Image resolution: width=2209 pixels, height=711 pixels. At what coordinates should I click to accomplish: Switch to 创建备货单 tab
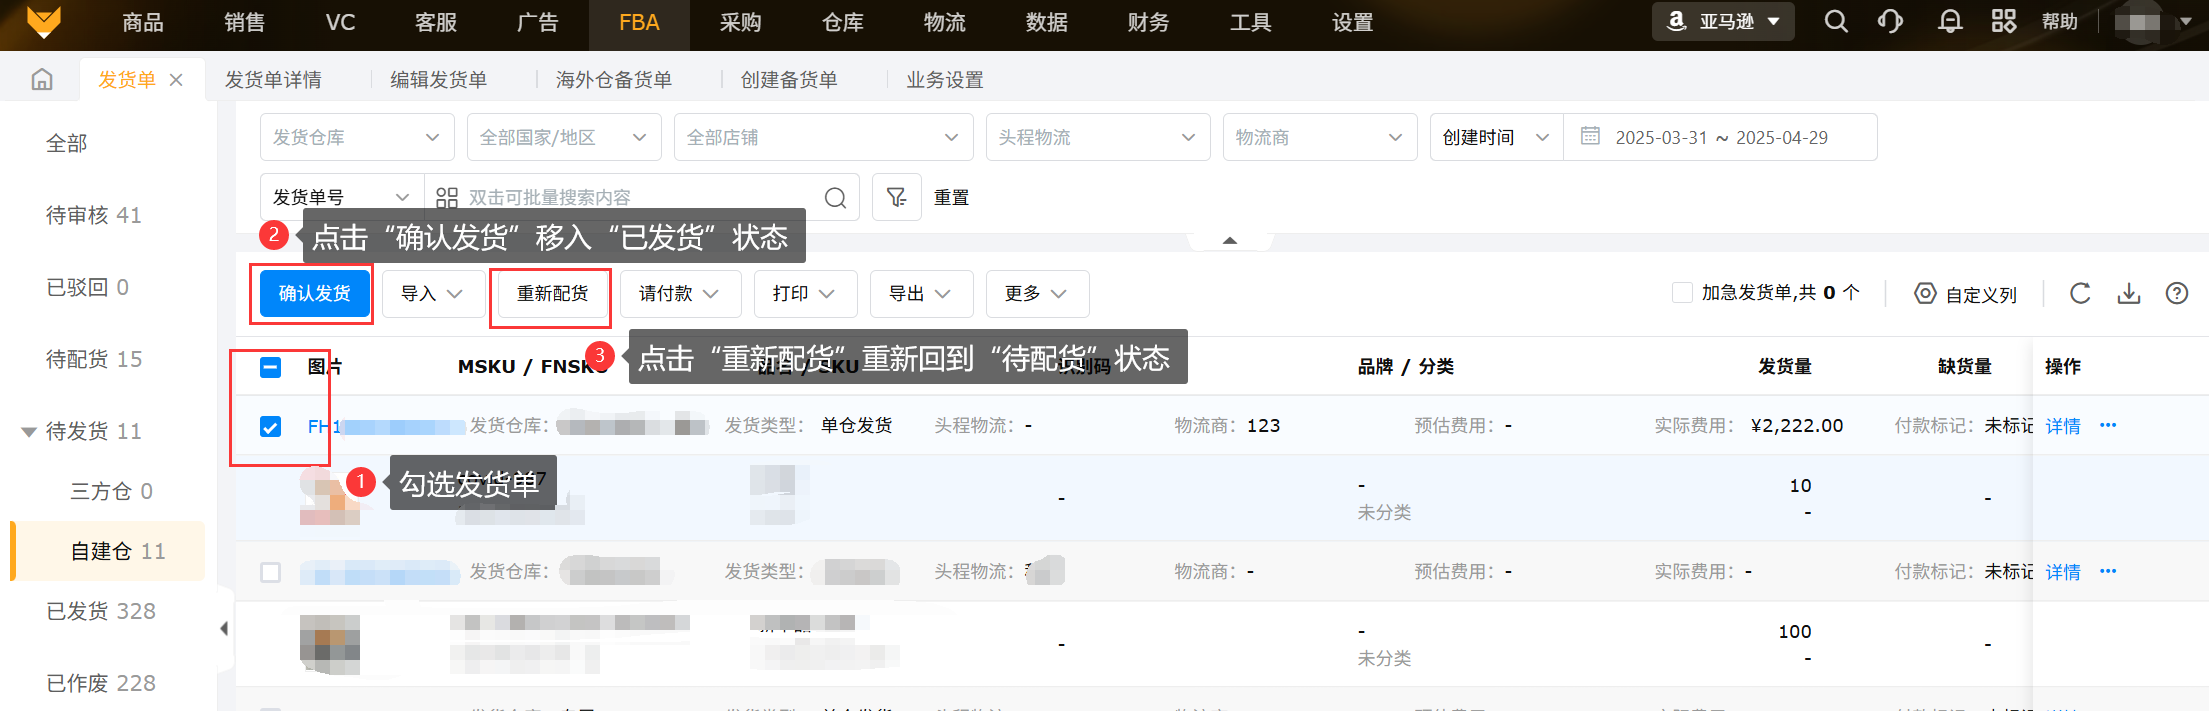pos(789,80)
